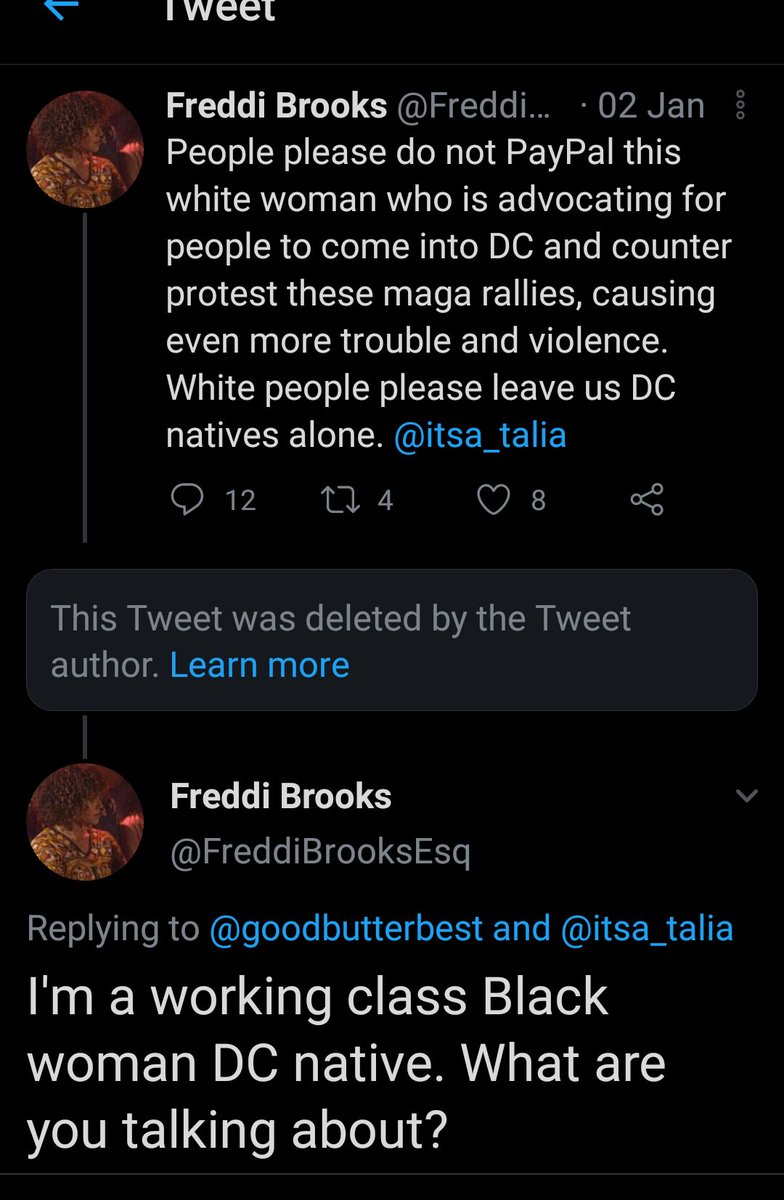Open the three-dot menu on first tweet
This screenshot has height=1200, width=784.
coord(740,105)
